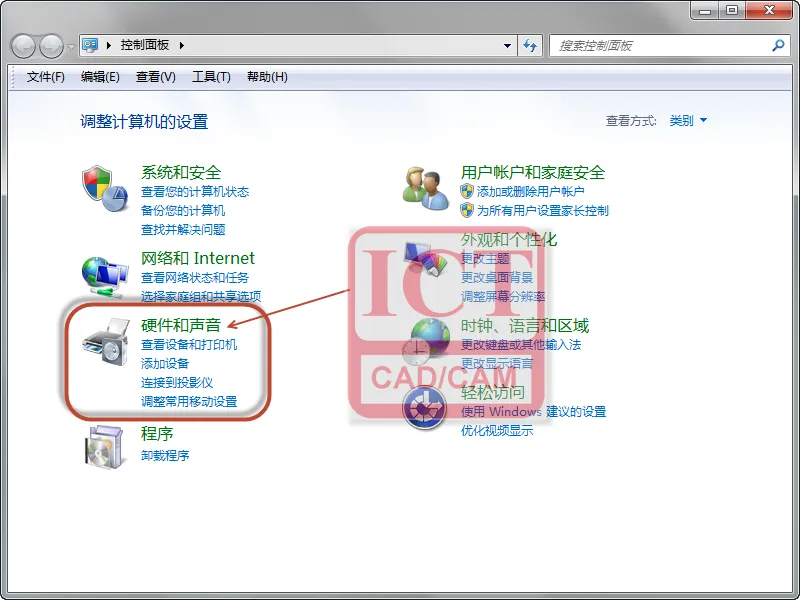Open the 编辑(E) menu
The image size is (800, 600).
point(100,77)
